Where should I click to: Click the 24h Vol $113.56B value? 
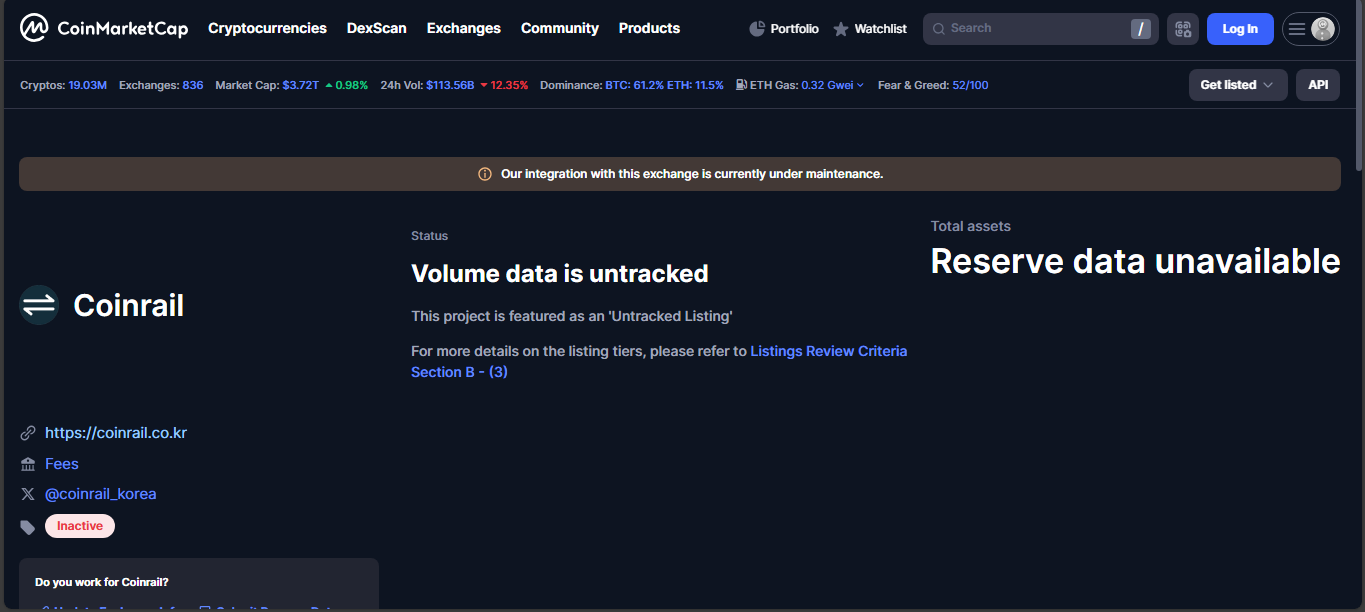450,85
